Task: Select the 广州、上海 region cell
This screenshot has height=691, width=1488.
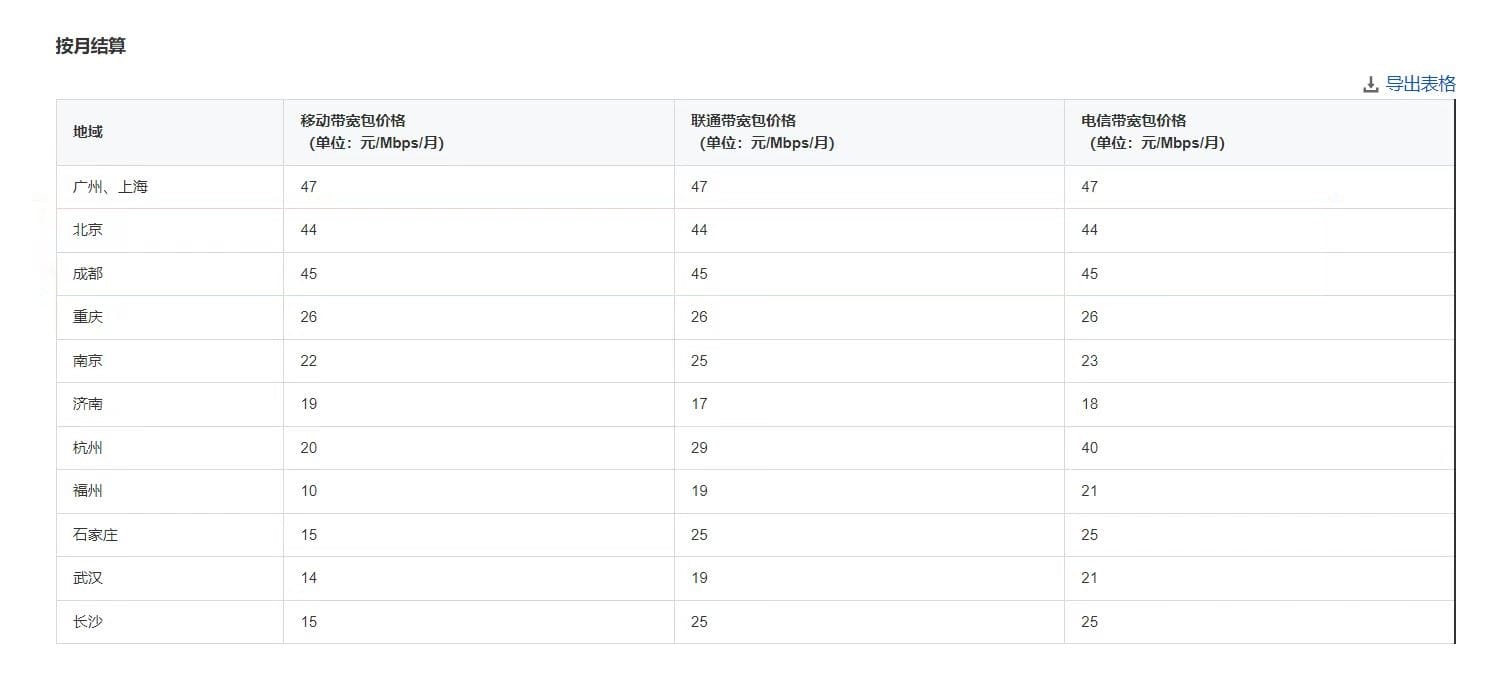Action: [111, 187]
